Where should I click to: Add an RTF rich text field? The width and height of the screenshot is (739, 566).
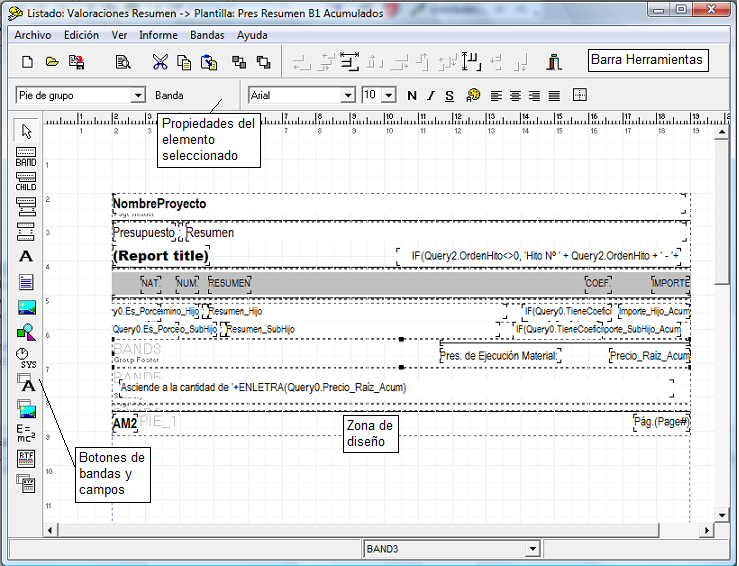(x=27, y=459)
